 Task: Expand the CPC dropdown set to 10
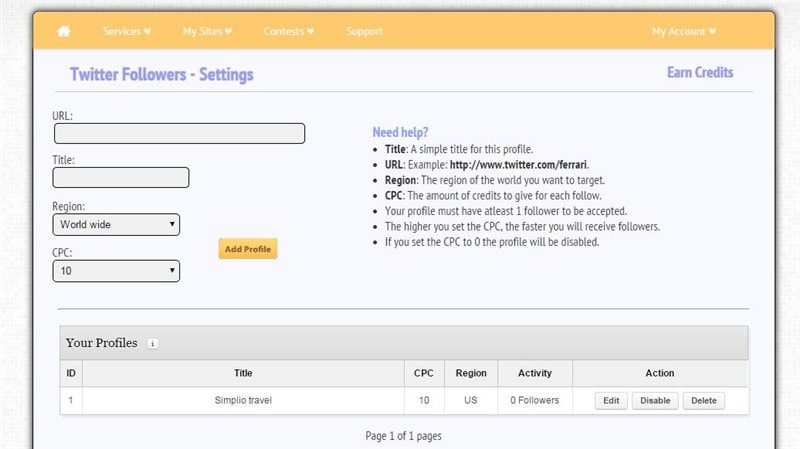point(116,271)
